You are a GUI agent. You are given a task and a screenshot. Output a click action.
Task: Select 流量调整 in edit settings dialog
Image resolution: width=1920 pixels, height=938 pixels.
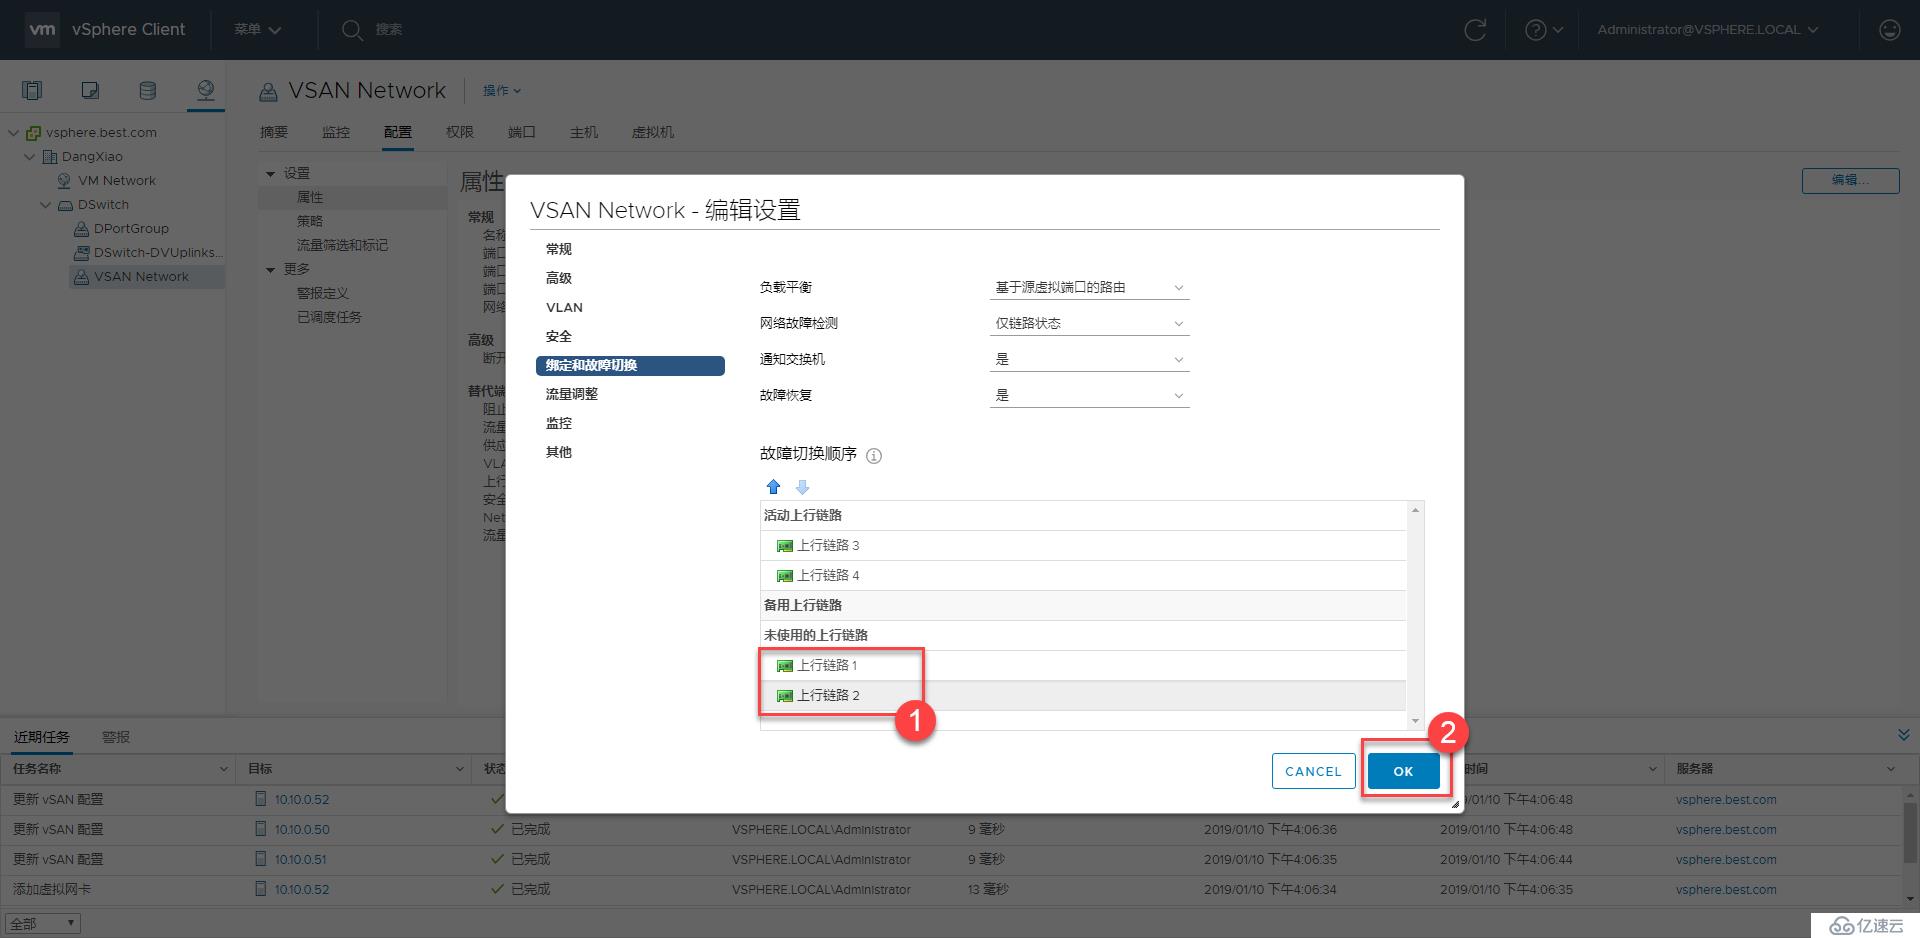point(572,394)
